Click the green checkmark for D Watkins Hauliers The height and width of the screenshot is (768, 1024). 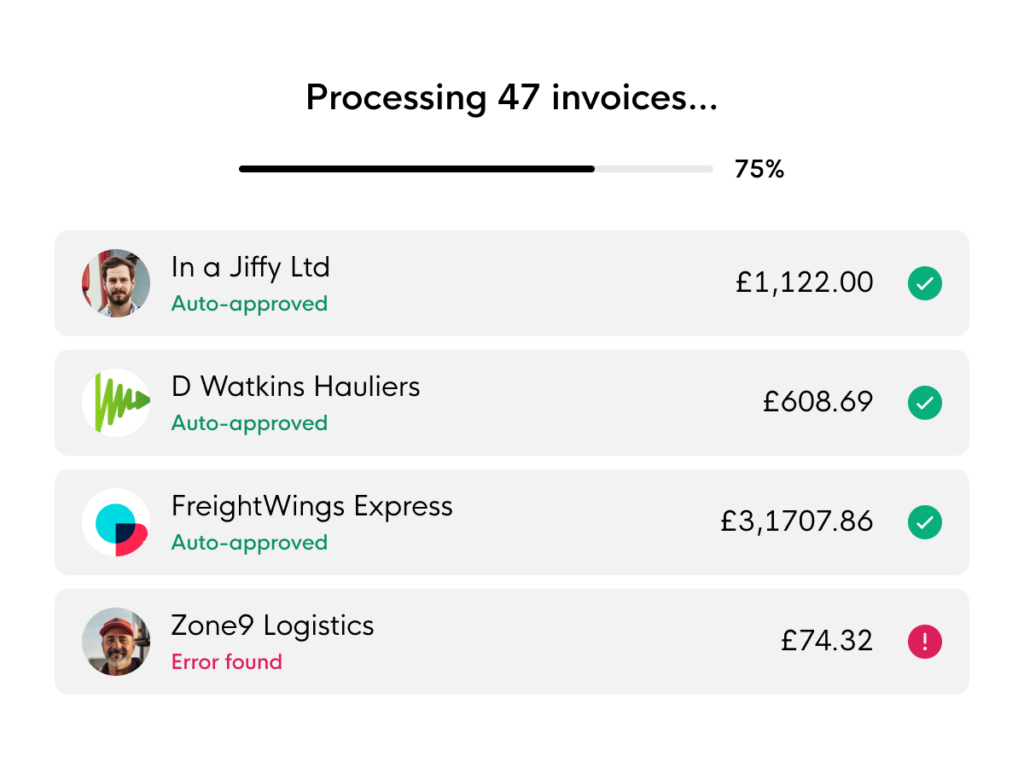coord(925,403)
